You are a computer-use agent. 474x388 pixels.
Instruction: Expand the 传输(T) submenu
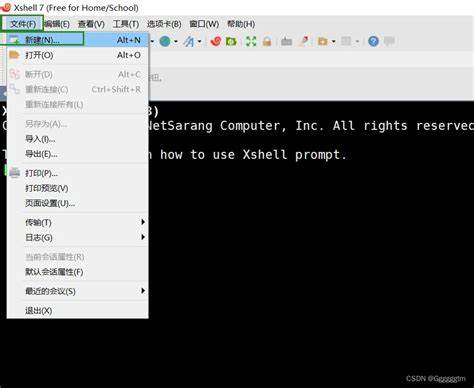[x=77, y=222]
